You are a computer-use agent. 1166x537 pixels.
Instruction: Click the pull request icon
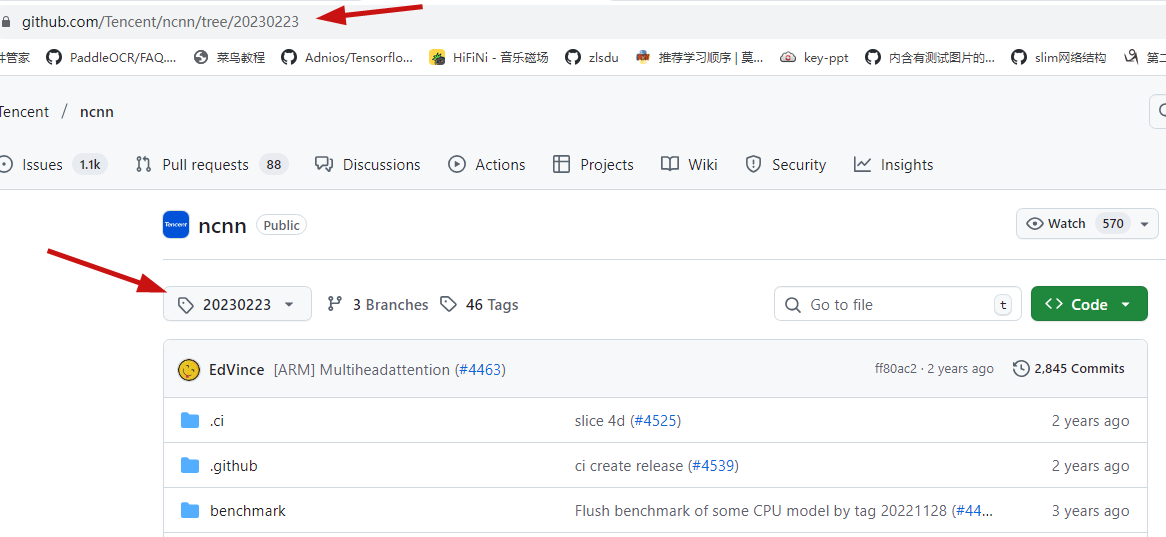click(x=144, y=164)
